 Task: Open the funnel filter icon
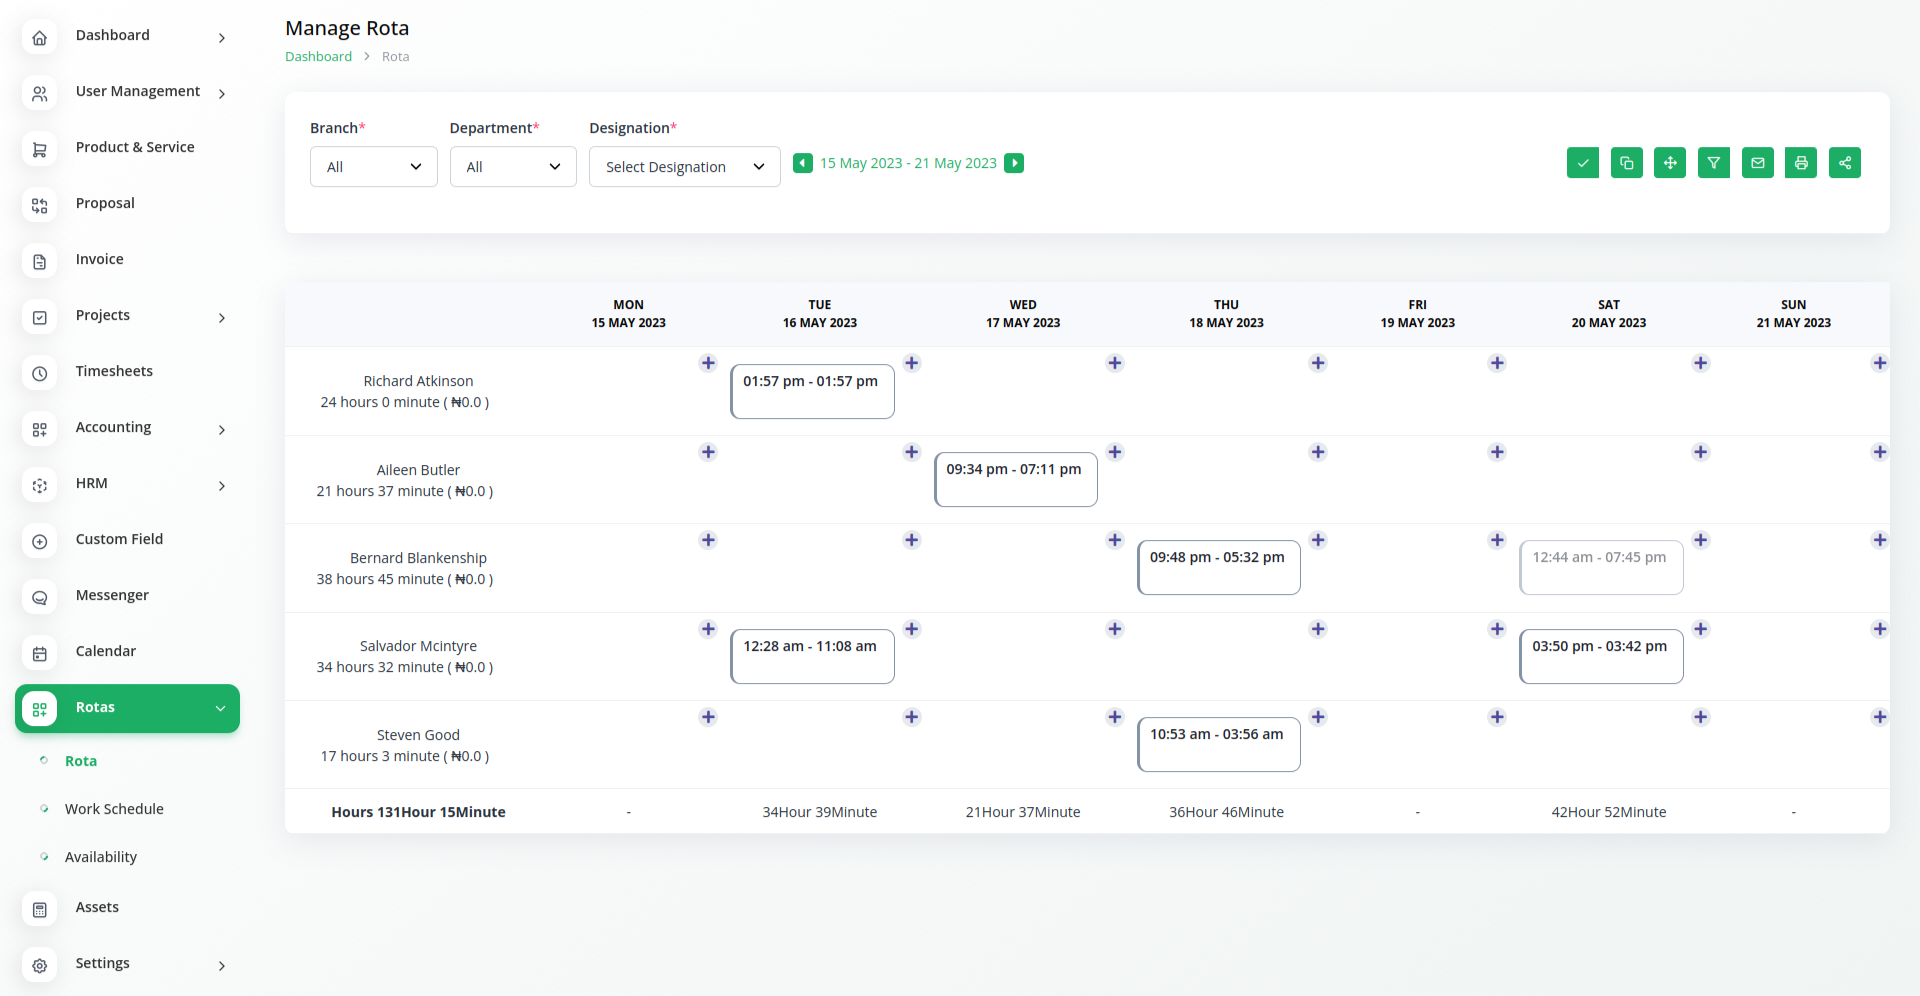(1714, 163)
